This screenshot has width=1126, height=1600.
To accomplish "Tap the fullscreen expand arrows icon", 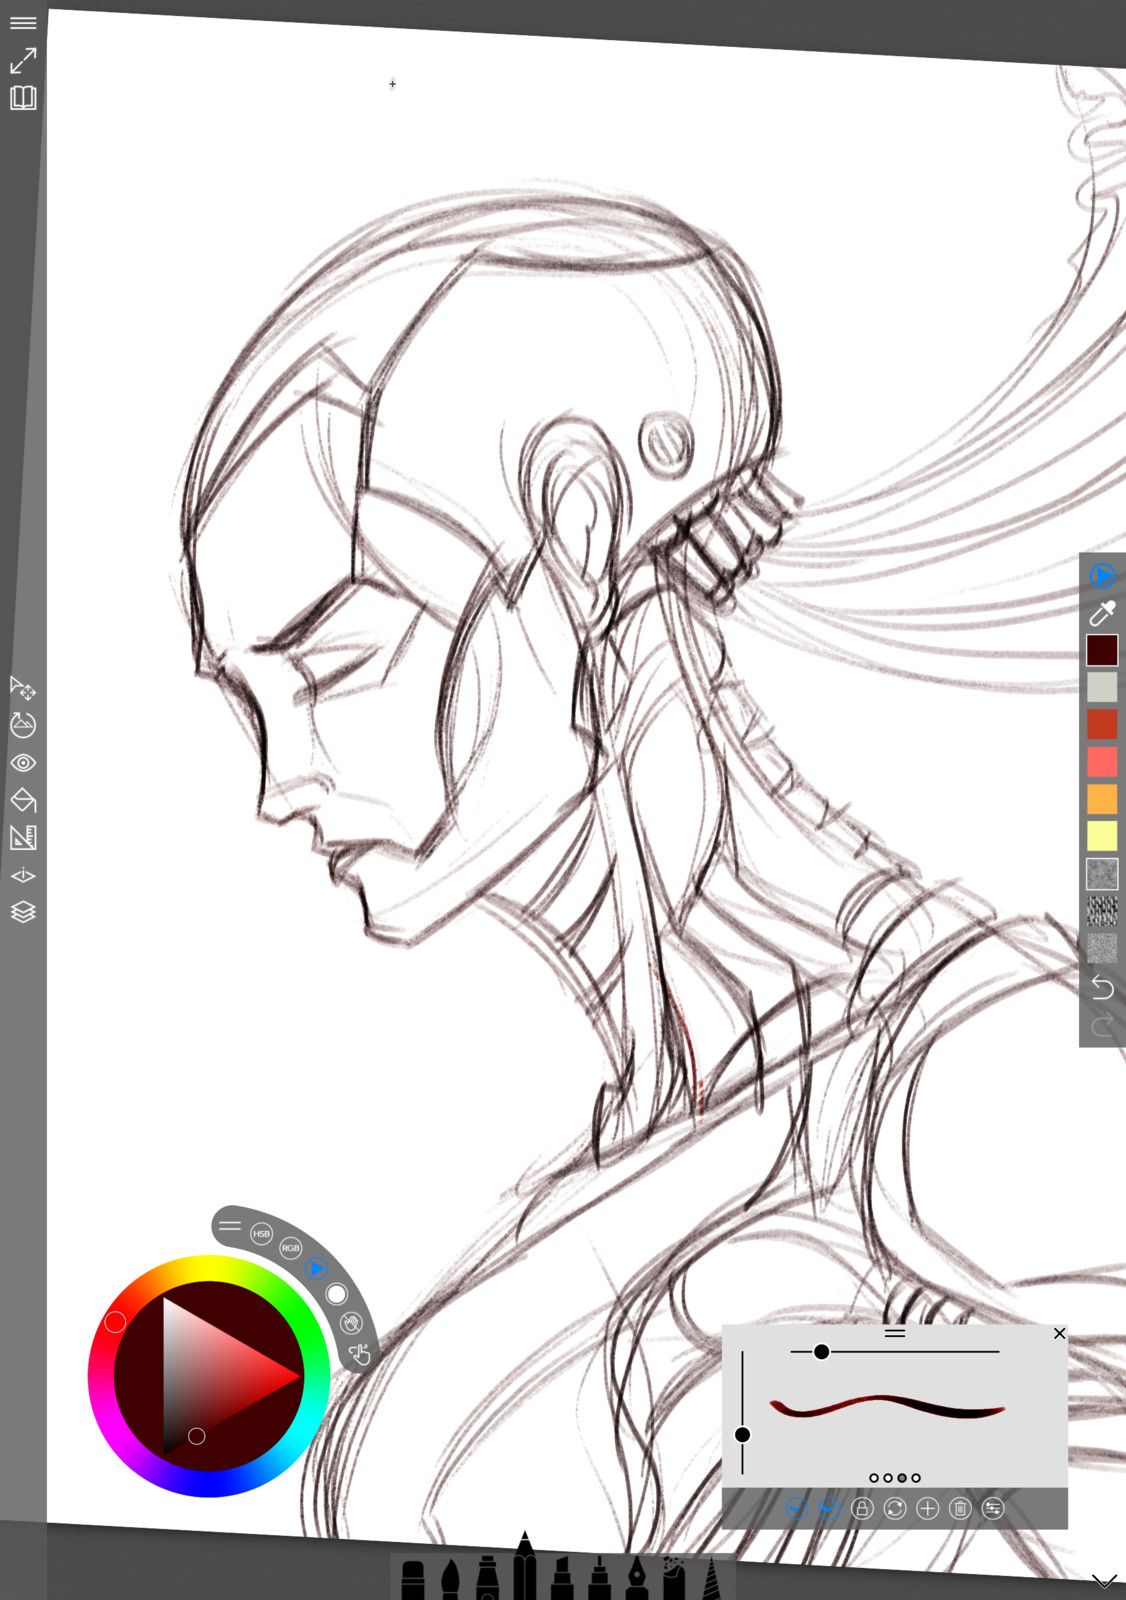I will 23,60.
